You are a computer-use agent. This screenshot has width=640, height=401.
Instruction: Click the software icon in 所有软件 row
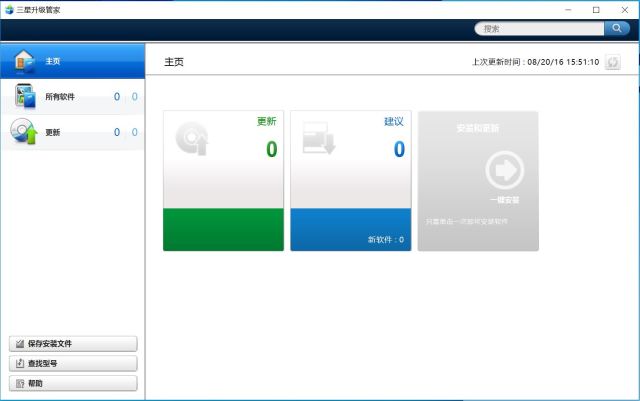(24, 96)
